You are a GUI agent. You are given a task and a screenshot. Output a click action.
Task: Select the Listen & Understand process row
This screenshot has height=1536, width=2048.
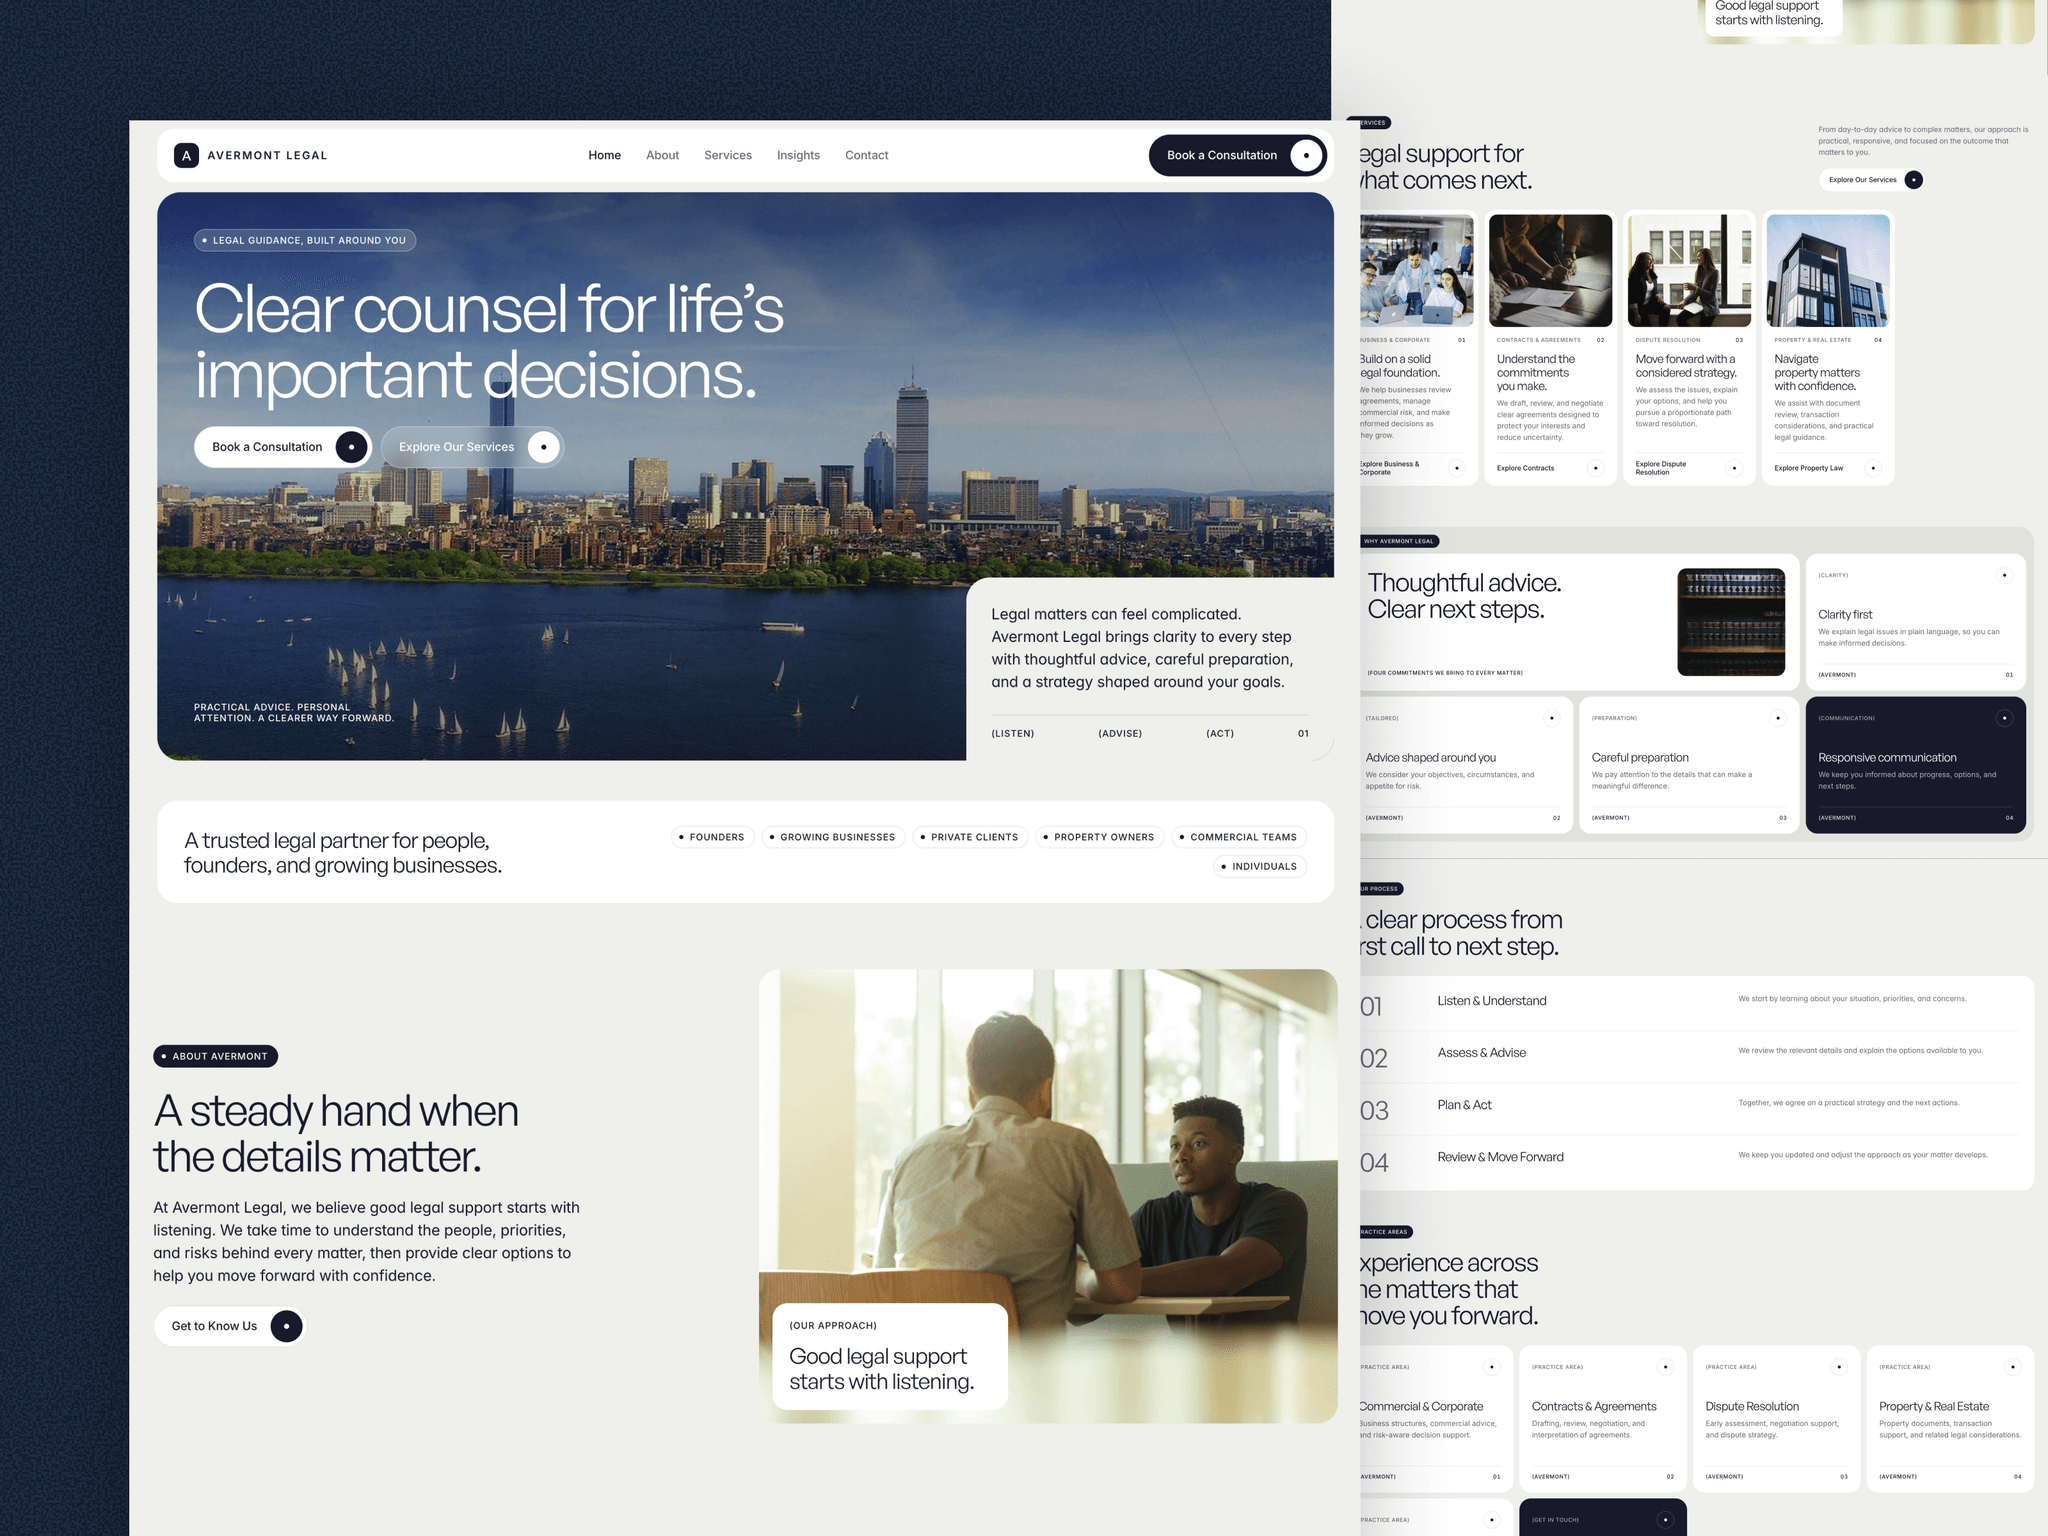[x=1695, y=1003]
